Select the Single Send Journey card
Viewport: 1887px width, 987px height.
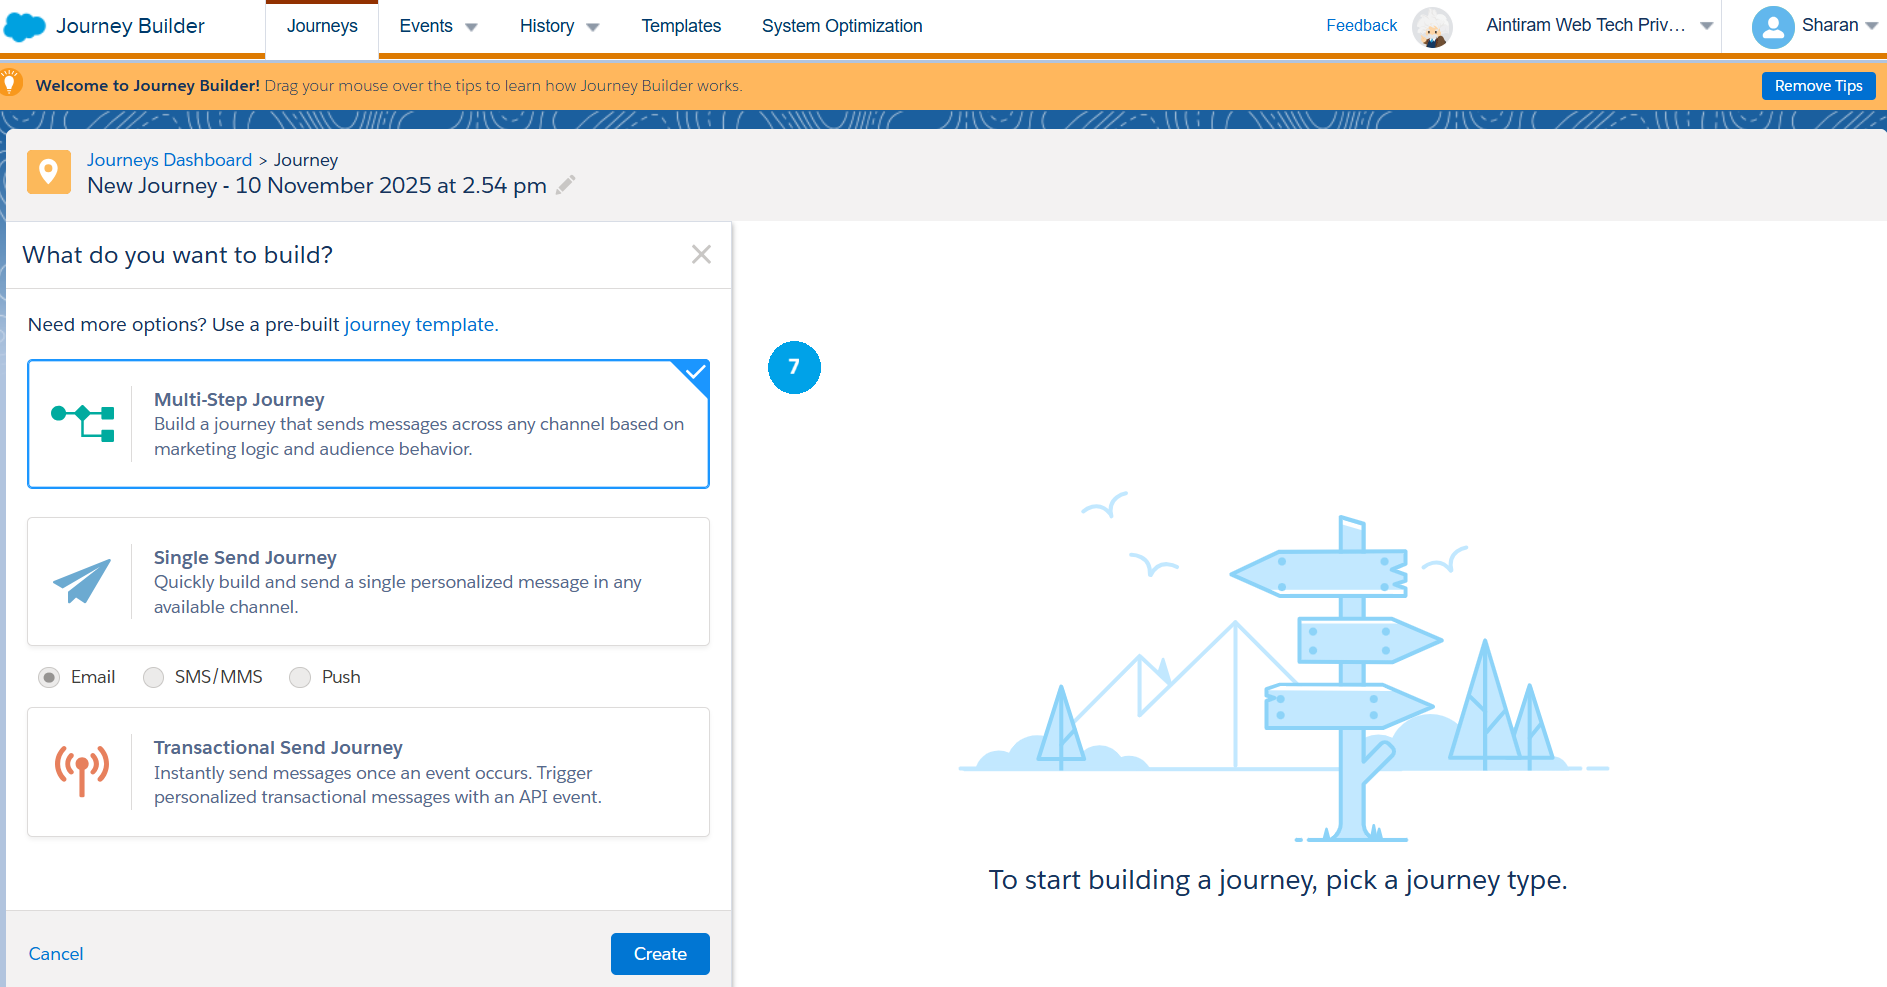click(x=368, y=582)
